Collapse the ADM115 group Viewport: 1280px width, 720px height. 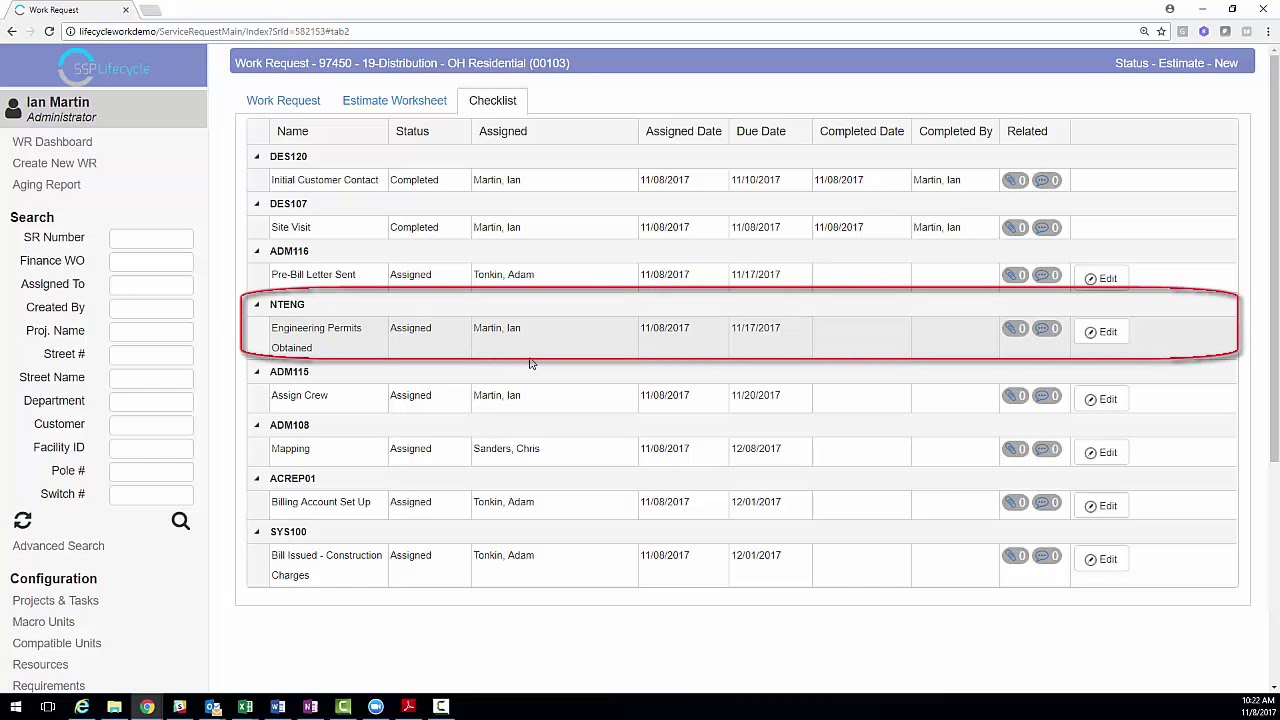coord(257,372)
